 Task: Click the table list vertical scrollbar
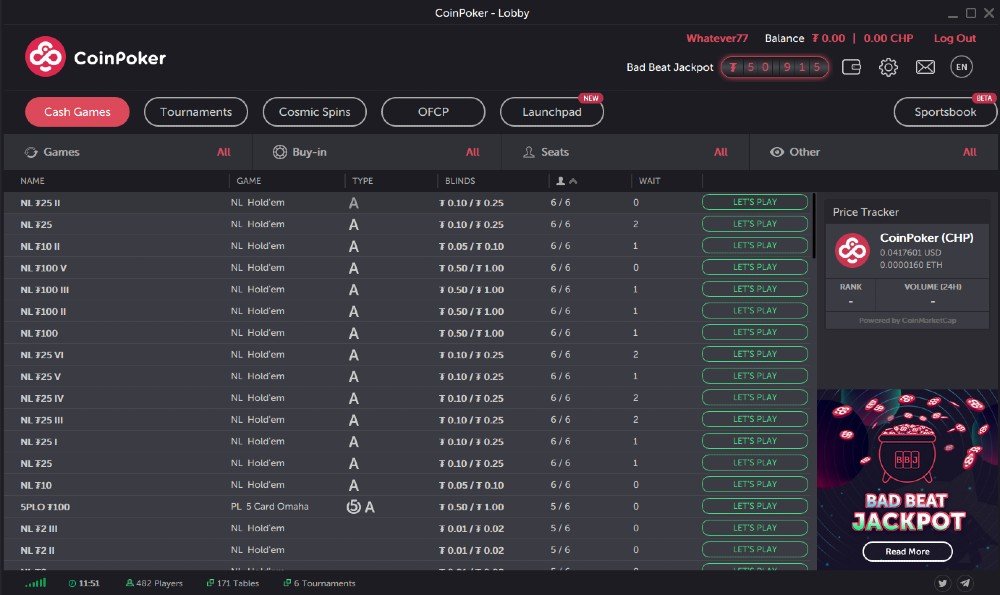coord(814,226)
